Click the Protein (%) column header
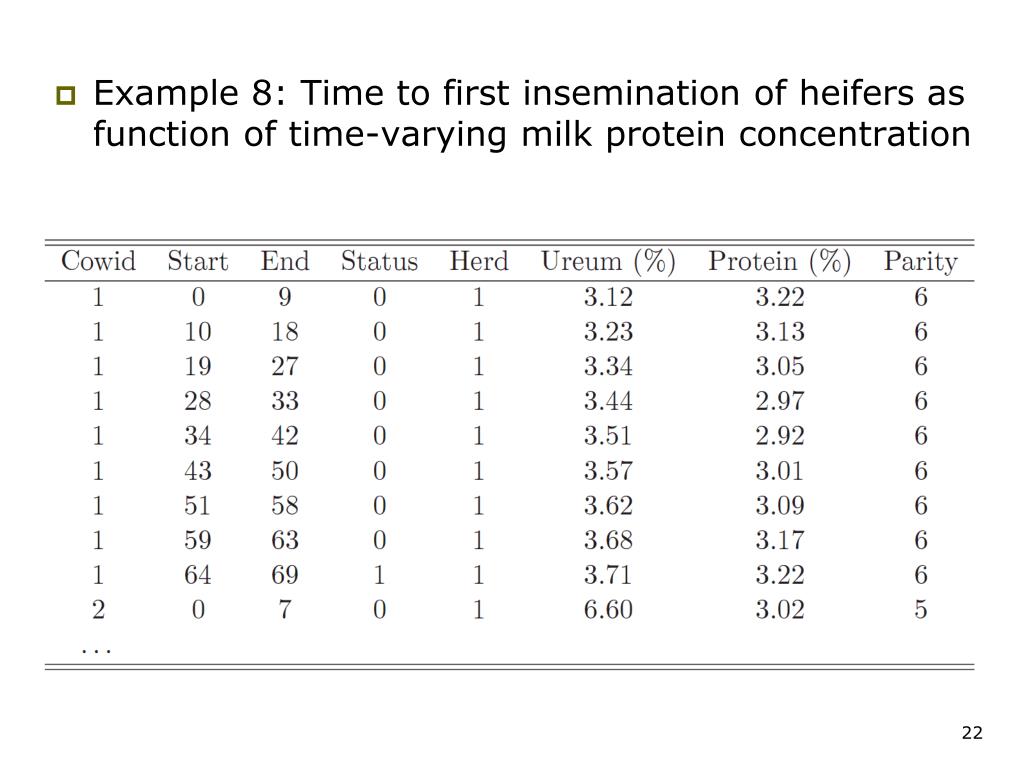 coord(780,262)
